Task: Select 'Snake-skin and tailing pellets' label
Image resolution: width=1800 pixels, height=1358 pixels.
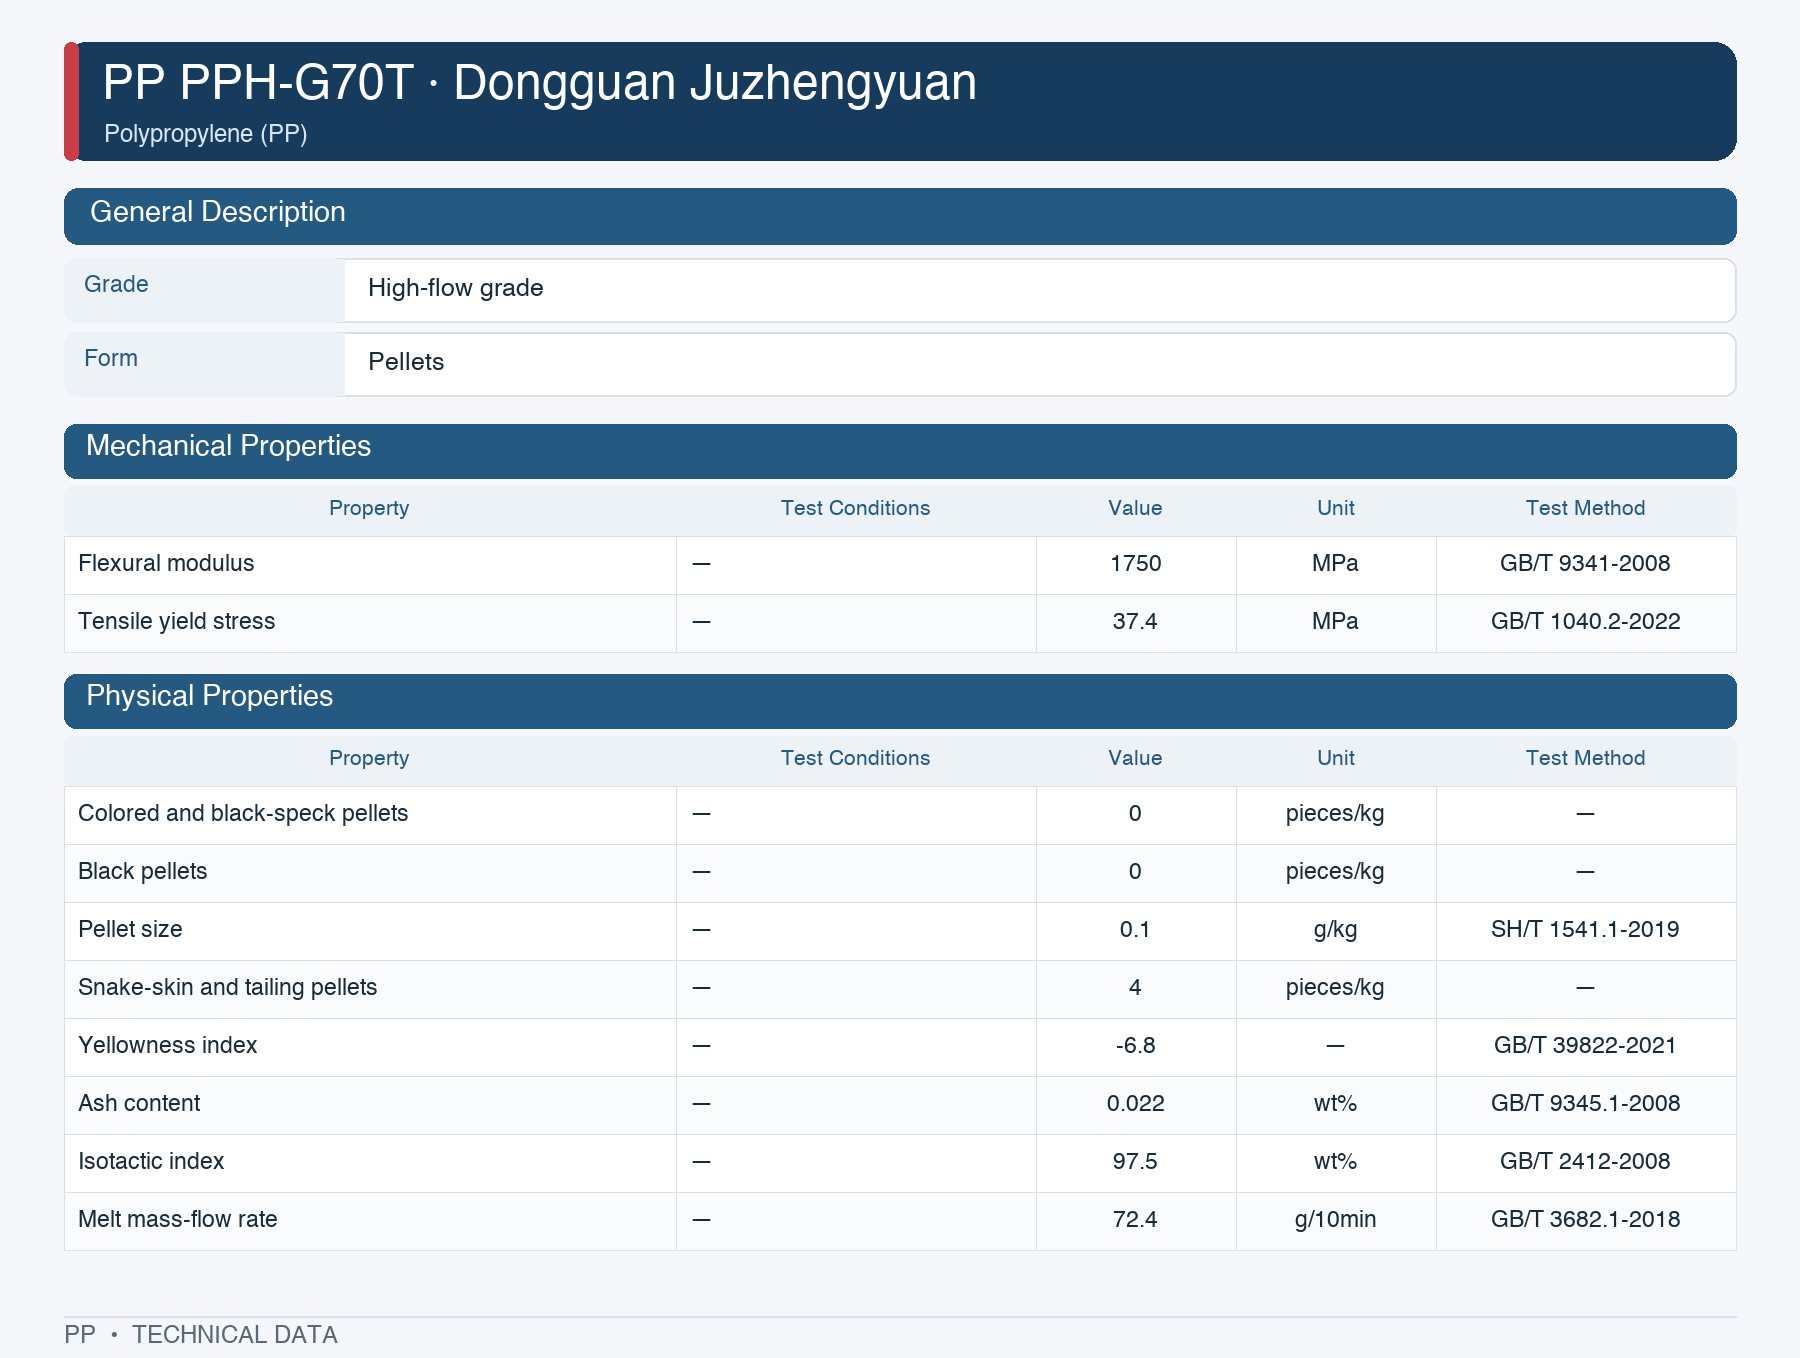Action: pos(228,988)
